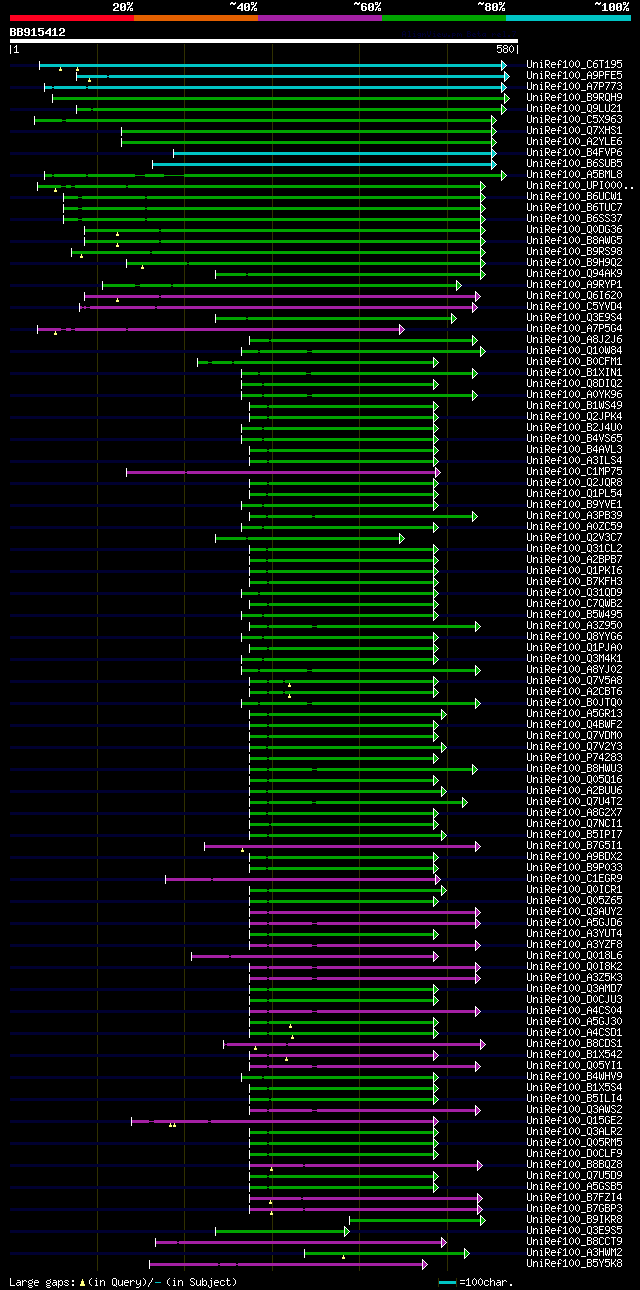Select the UniRef100_Q7U4T2 label

pos(574,801)
